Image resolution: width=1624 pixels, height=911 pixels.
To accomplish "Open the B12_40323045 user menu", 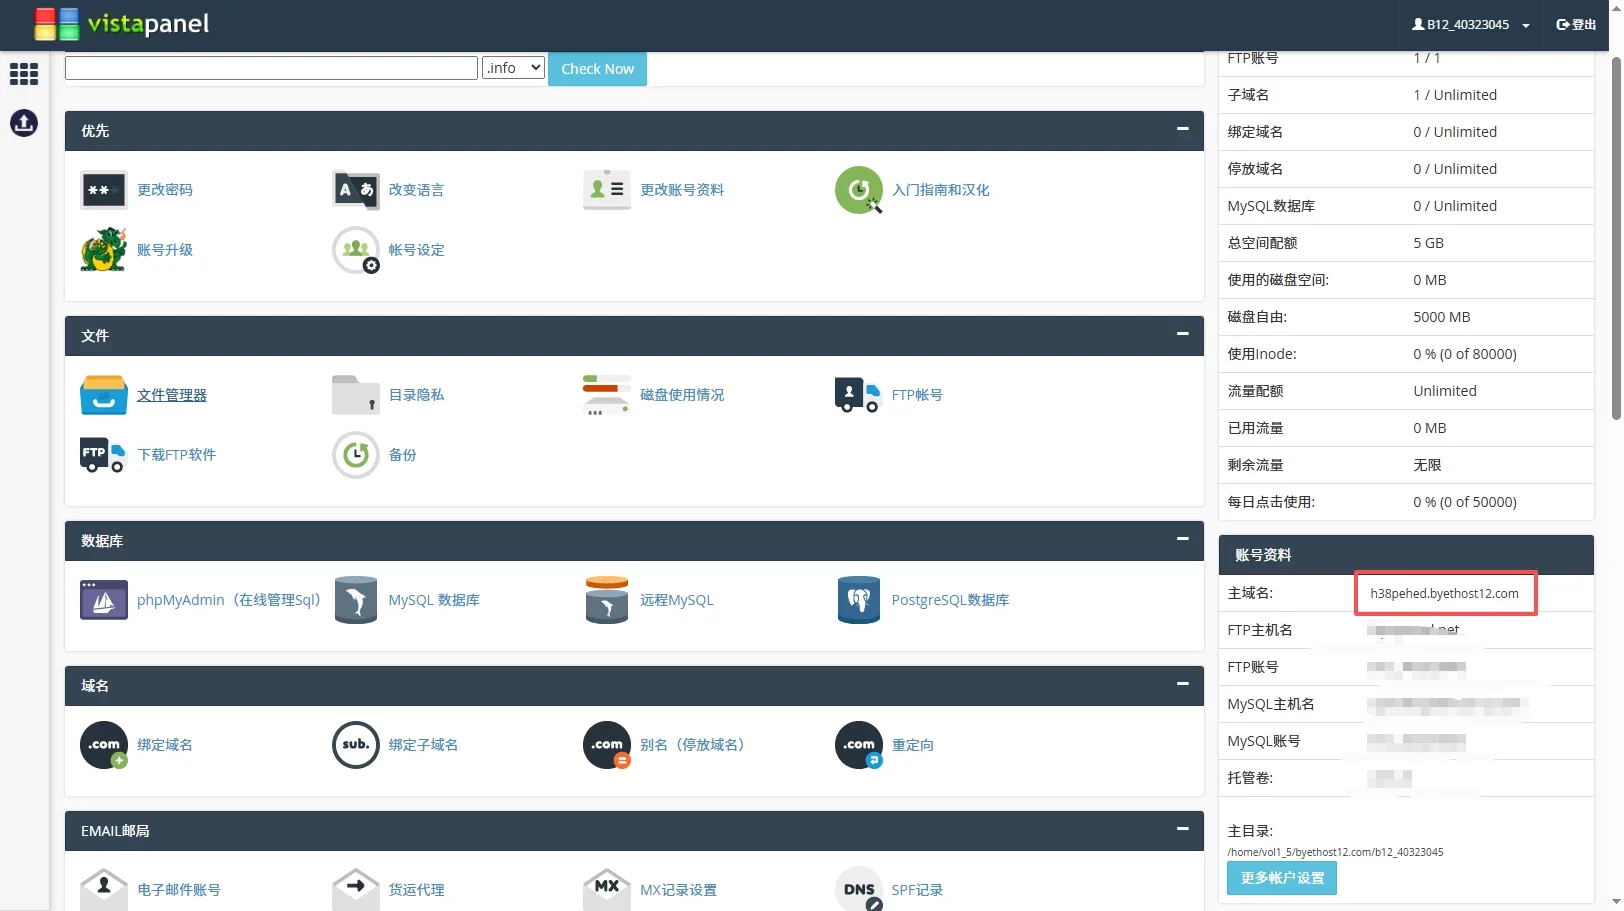I will (x=1470, y=25).
